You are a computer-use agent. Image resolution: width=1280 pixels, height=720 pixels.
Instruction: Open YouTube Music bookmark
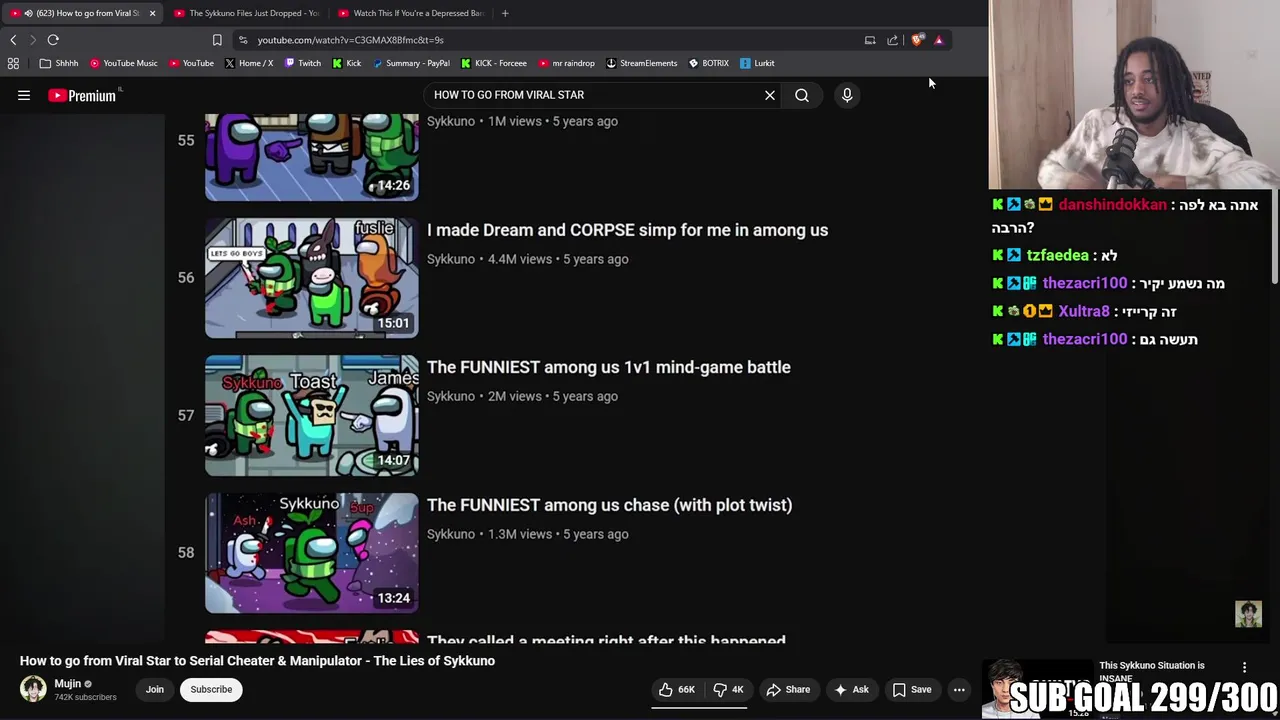click(x=123, y=63)
